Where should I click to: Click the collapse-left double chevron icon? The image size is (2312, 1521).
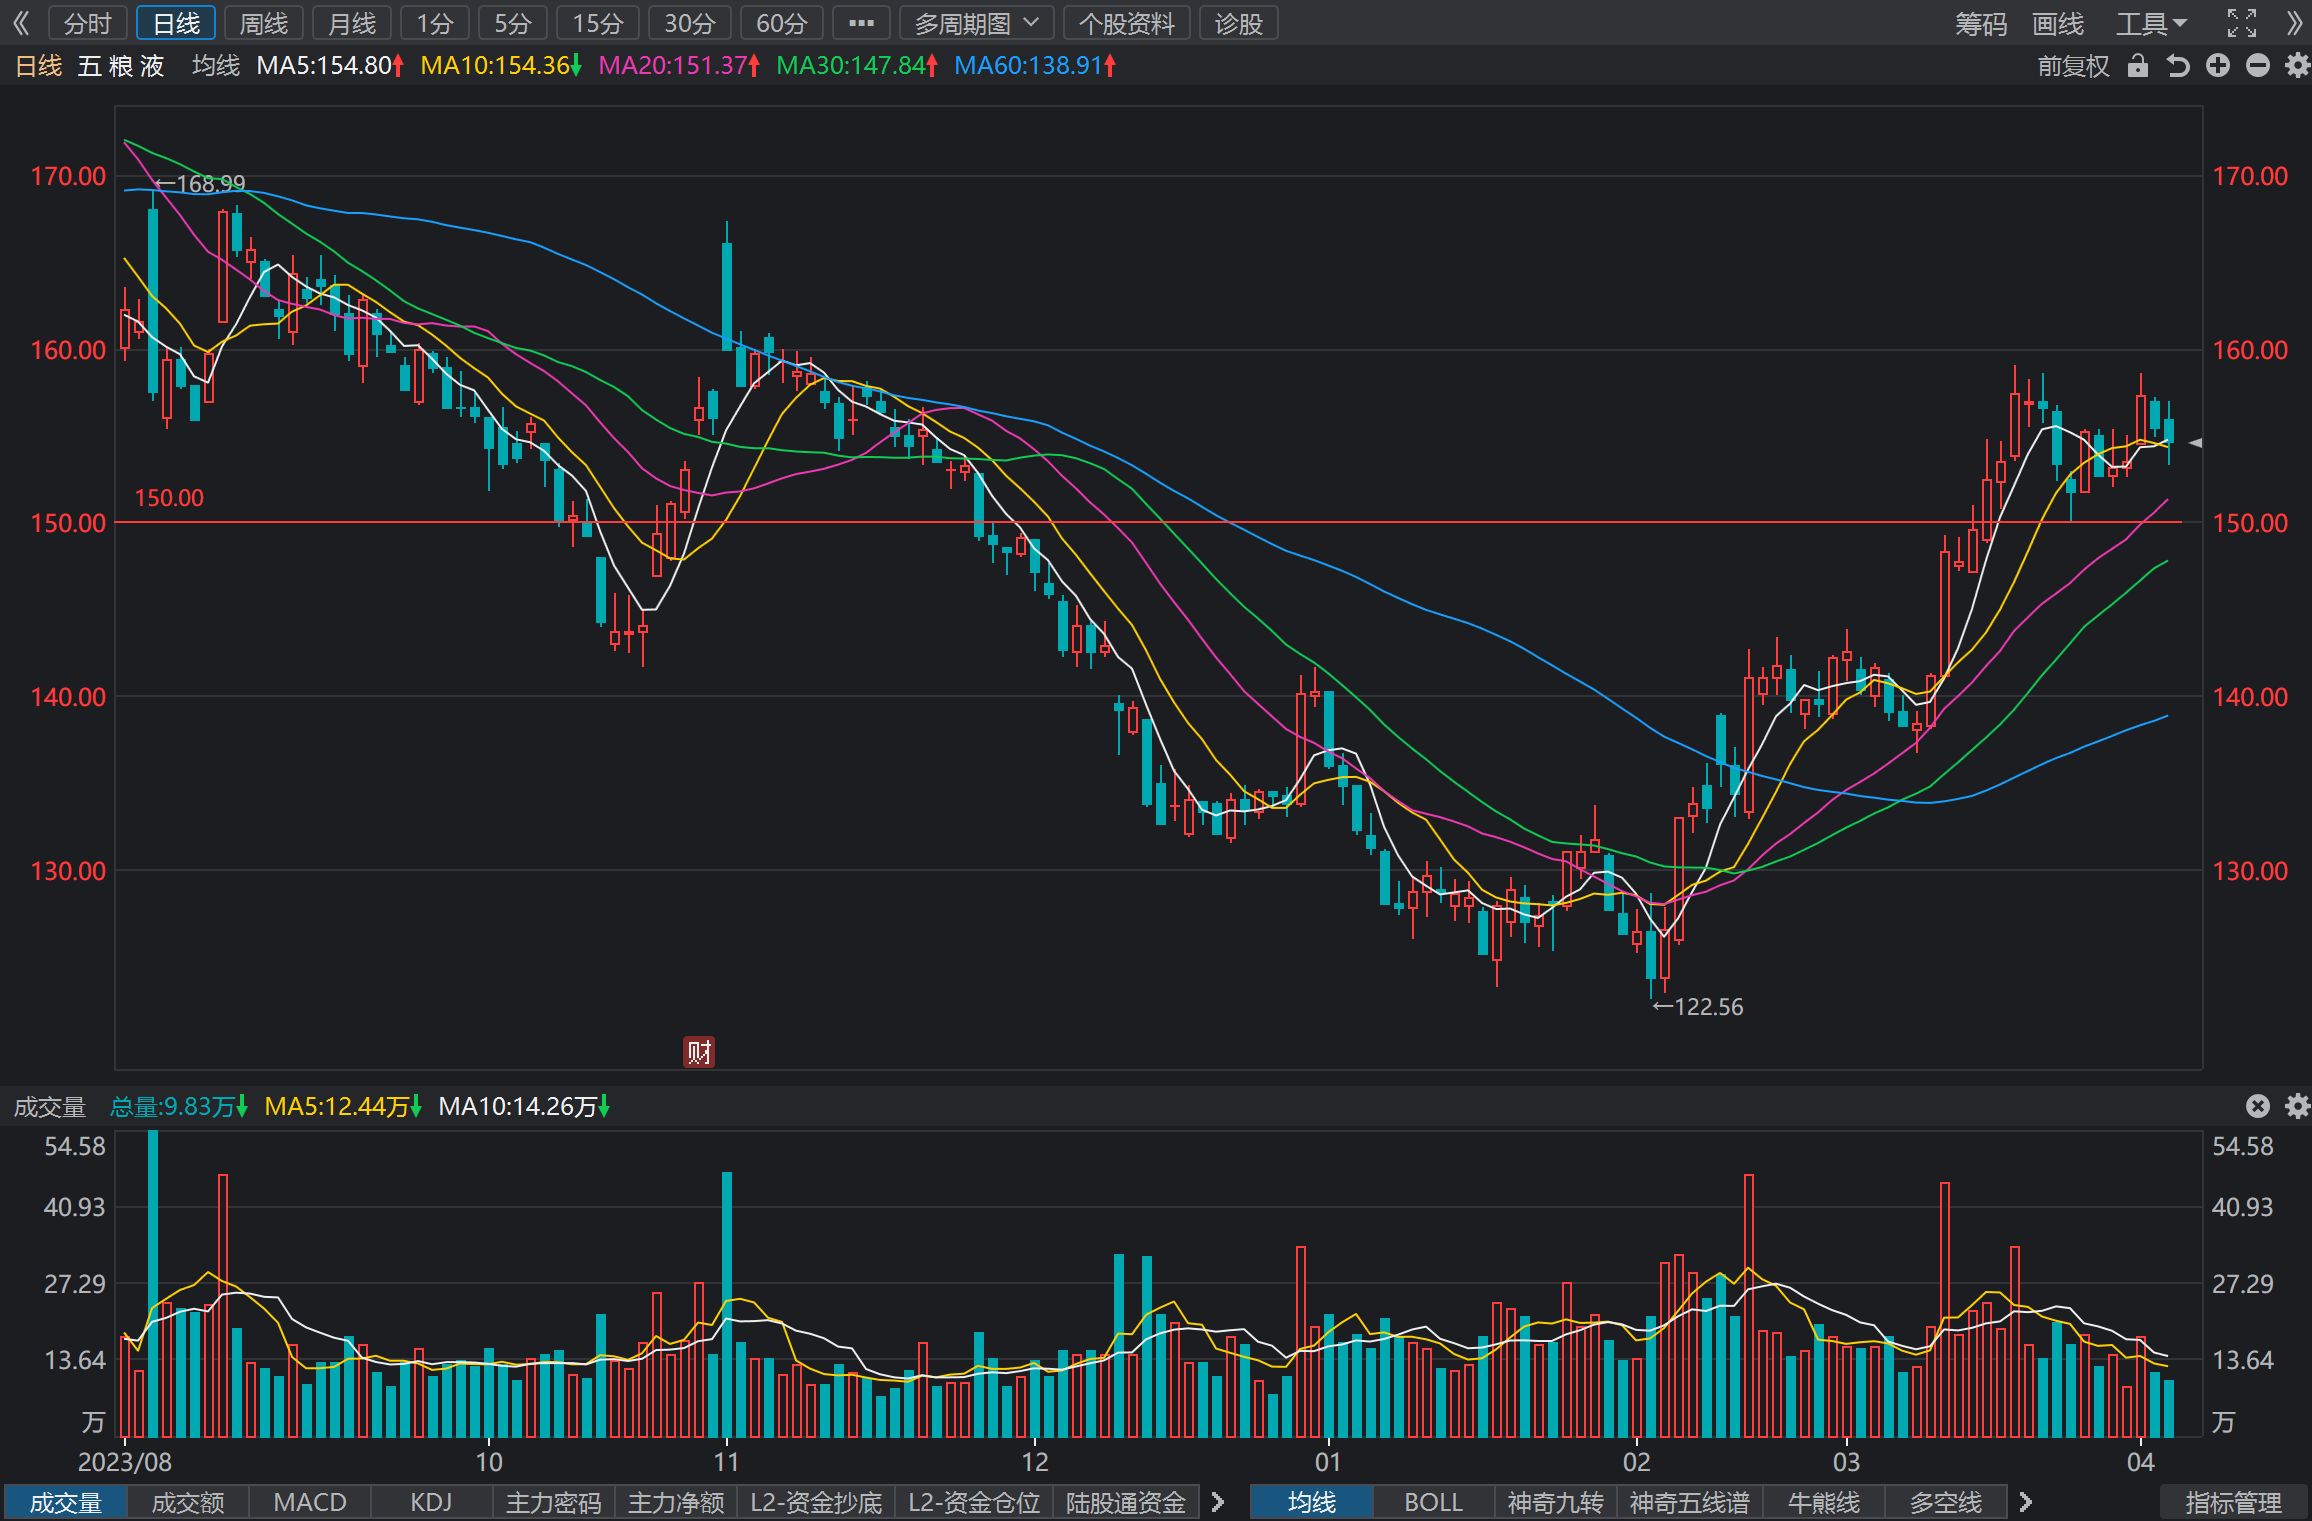[x=21, y=23]
